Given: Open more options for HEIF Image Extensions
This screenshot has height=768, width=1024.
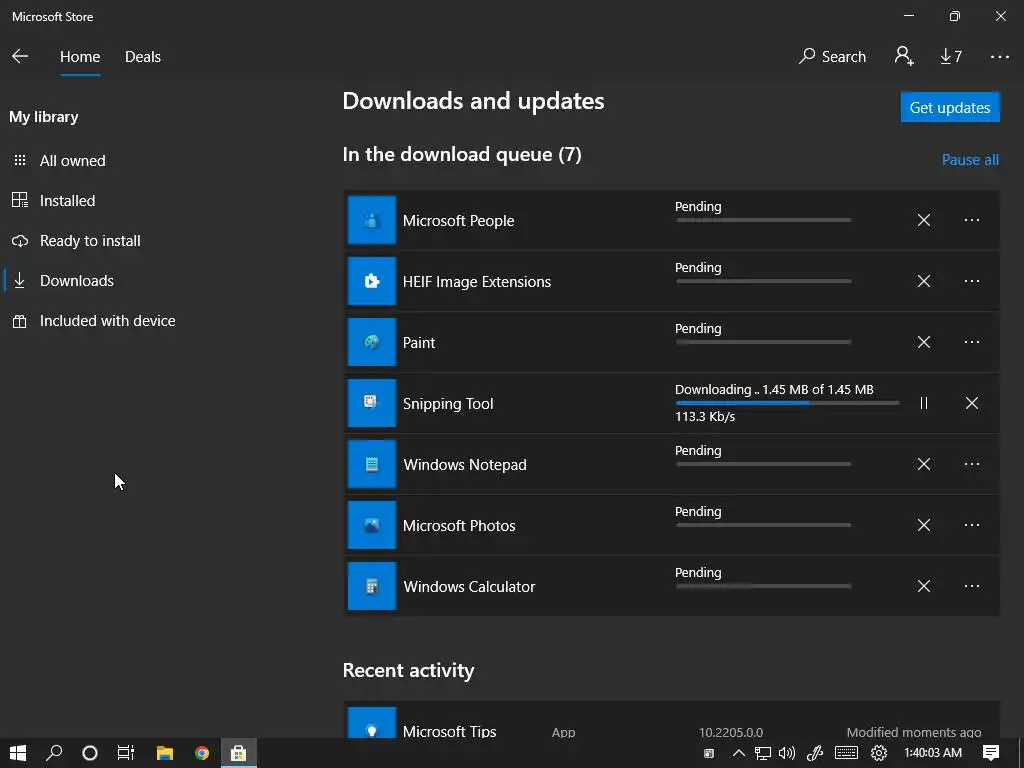Looking at the screenshot, I should (x=972, y=281).
